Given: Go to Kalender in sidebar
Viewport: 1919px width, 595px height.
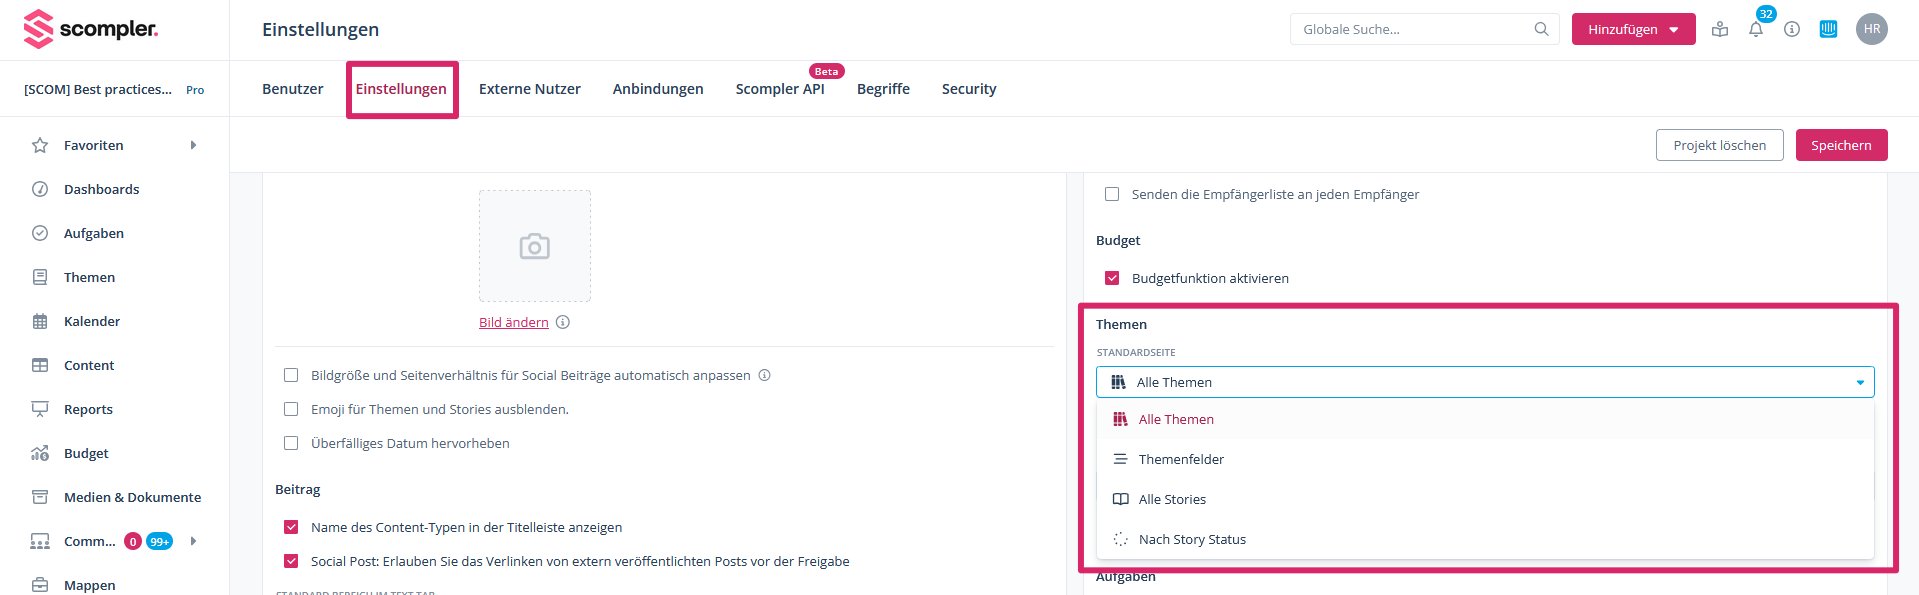Looking at the screenshot, I should click(x=91, y=321).
